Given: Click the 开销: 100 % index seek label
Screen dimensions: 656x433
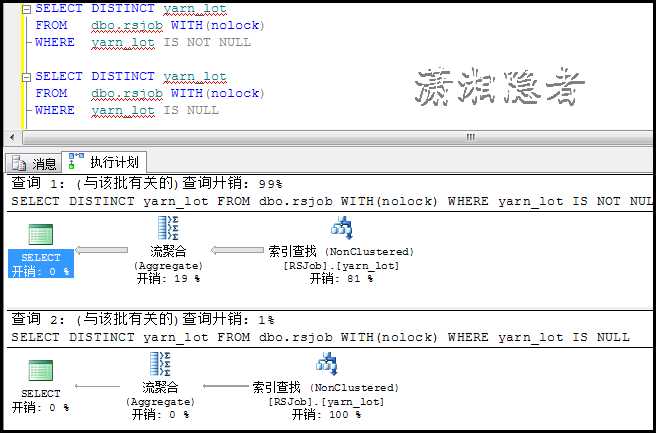Looking at the screenshot, I should pyautogui.click(x=326, y=415).
